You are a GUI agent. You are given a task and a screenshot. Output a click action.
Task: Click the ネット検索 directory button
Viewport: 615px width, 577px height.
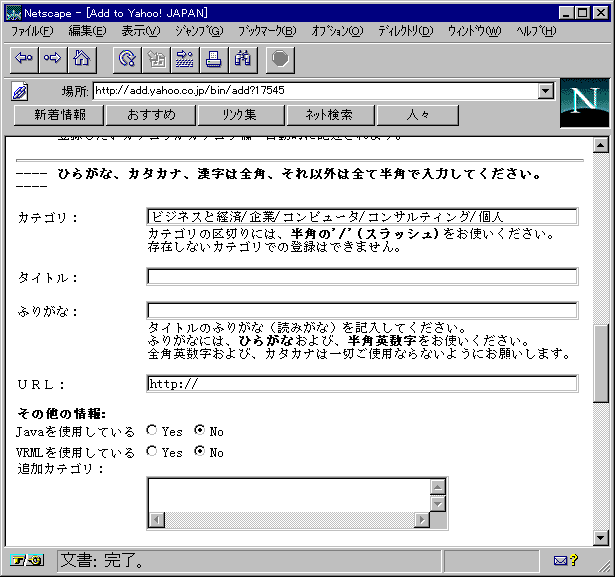tap(331, 115)
